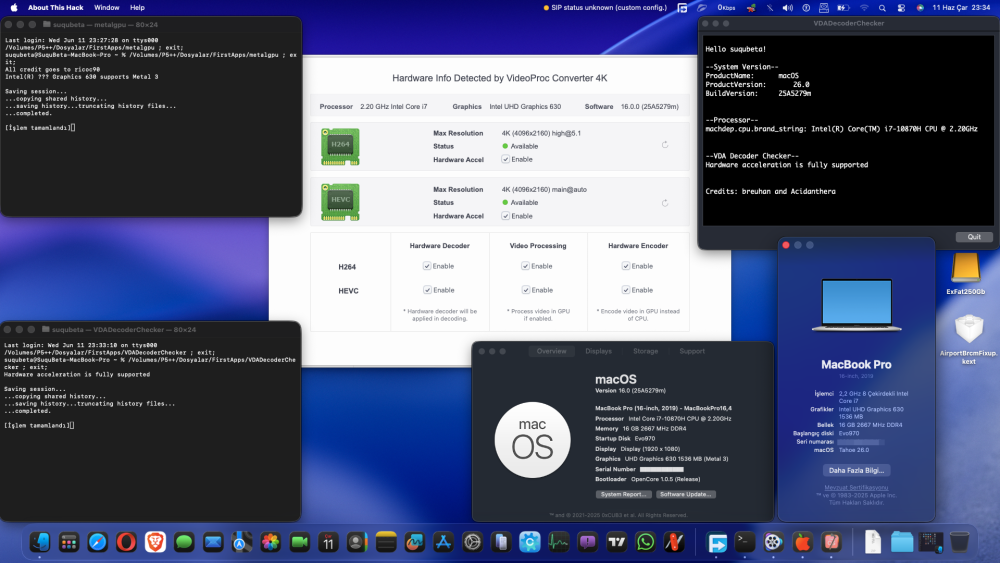
Task: Open Photos app in the Dock
Action: point(270,542)
